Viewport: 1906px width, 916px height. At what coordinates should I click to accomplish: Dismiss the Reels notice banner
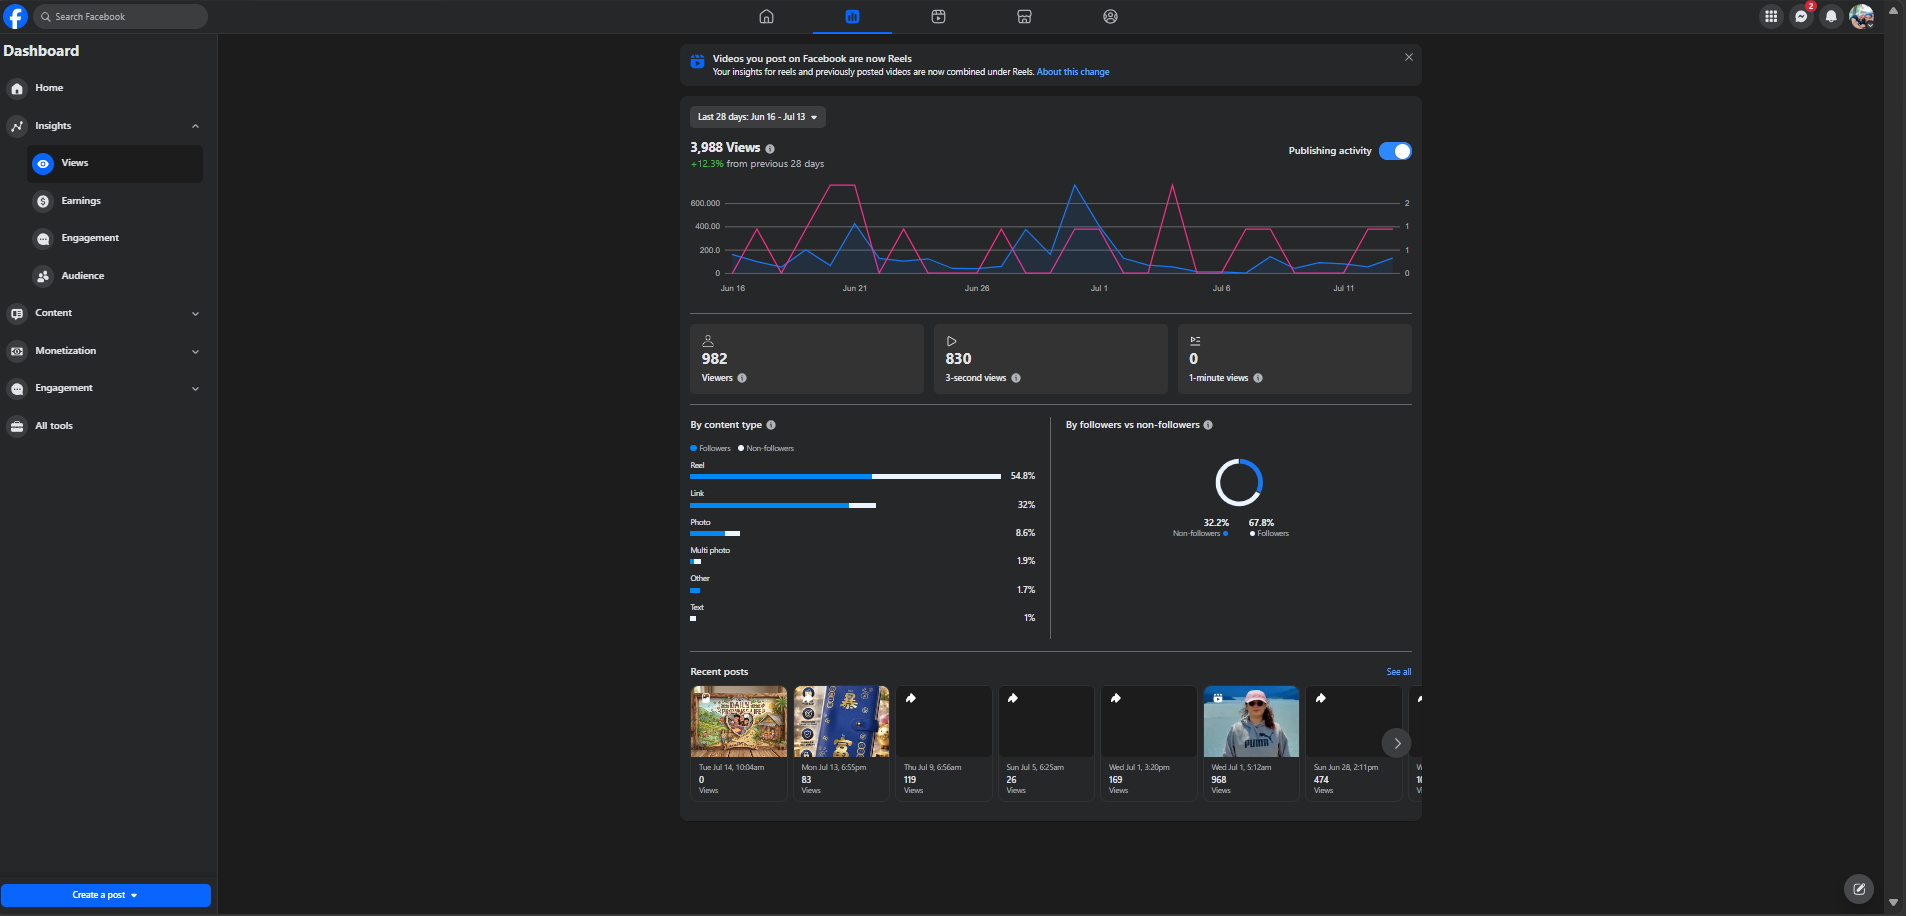(1409, 57)
